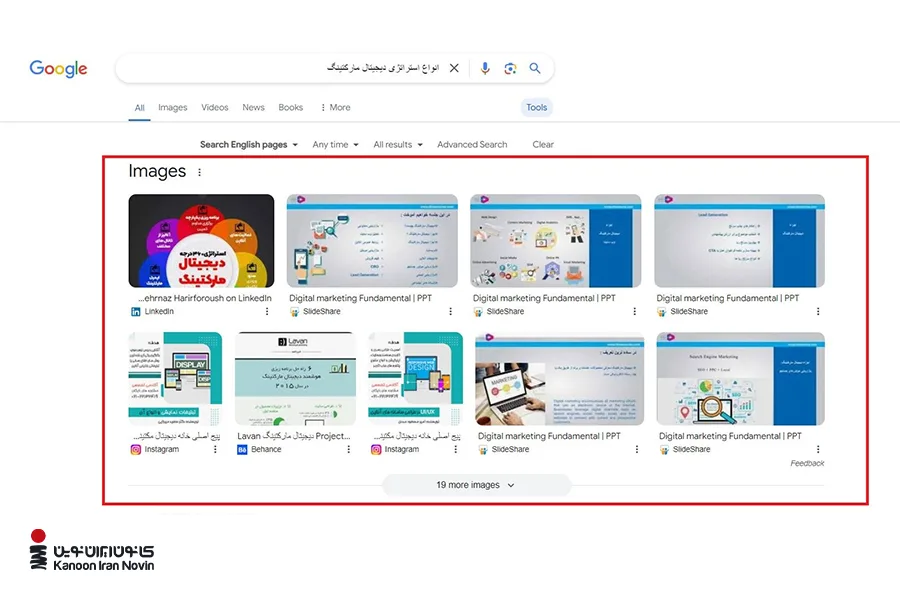Clear the search query with the X
The width and height of the screenshot is (900, 600).
click(454, 68)
